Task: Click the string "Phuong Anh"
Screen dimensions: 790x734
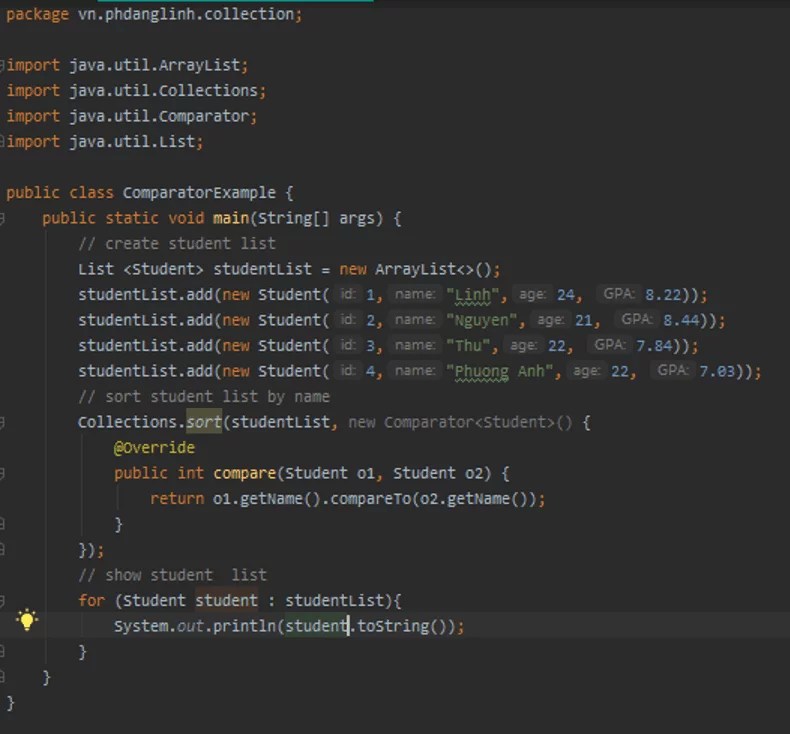Action: click(x=500, y=371)
